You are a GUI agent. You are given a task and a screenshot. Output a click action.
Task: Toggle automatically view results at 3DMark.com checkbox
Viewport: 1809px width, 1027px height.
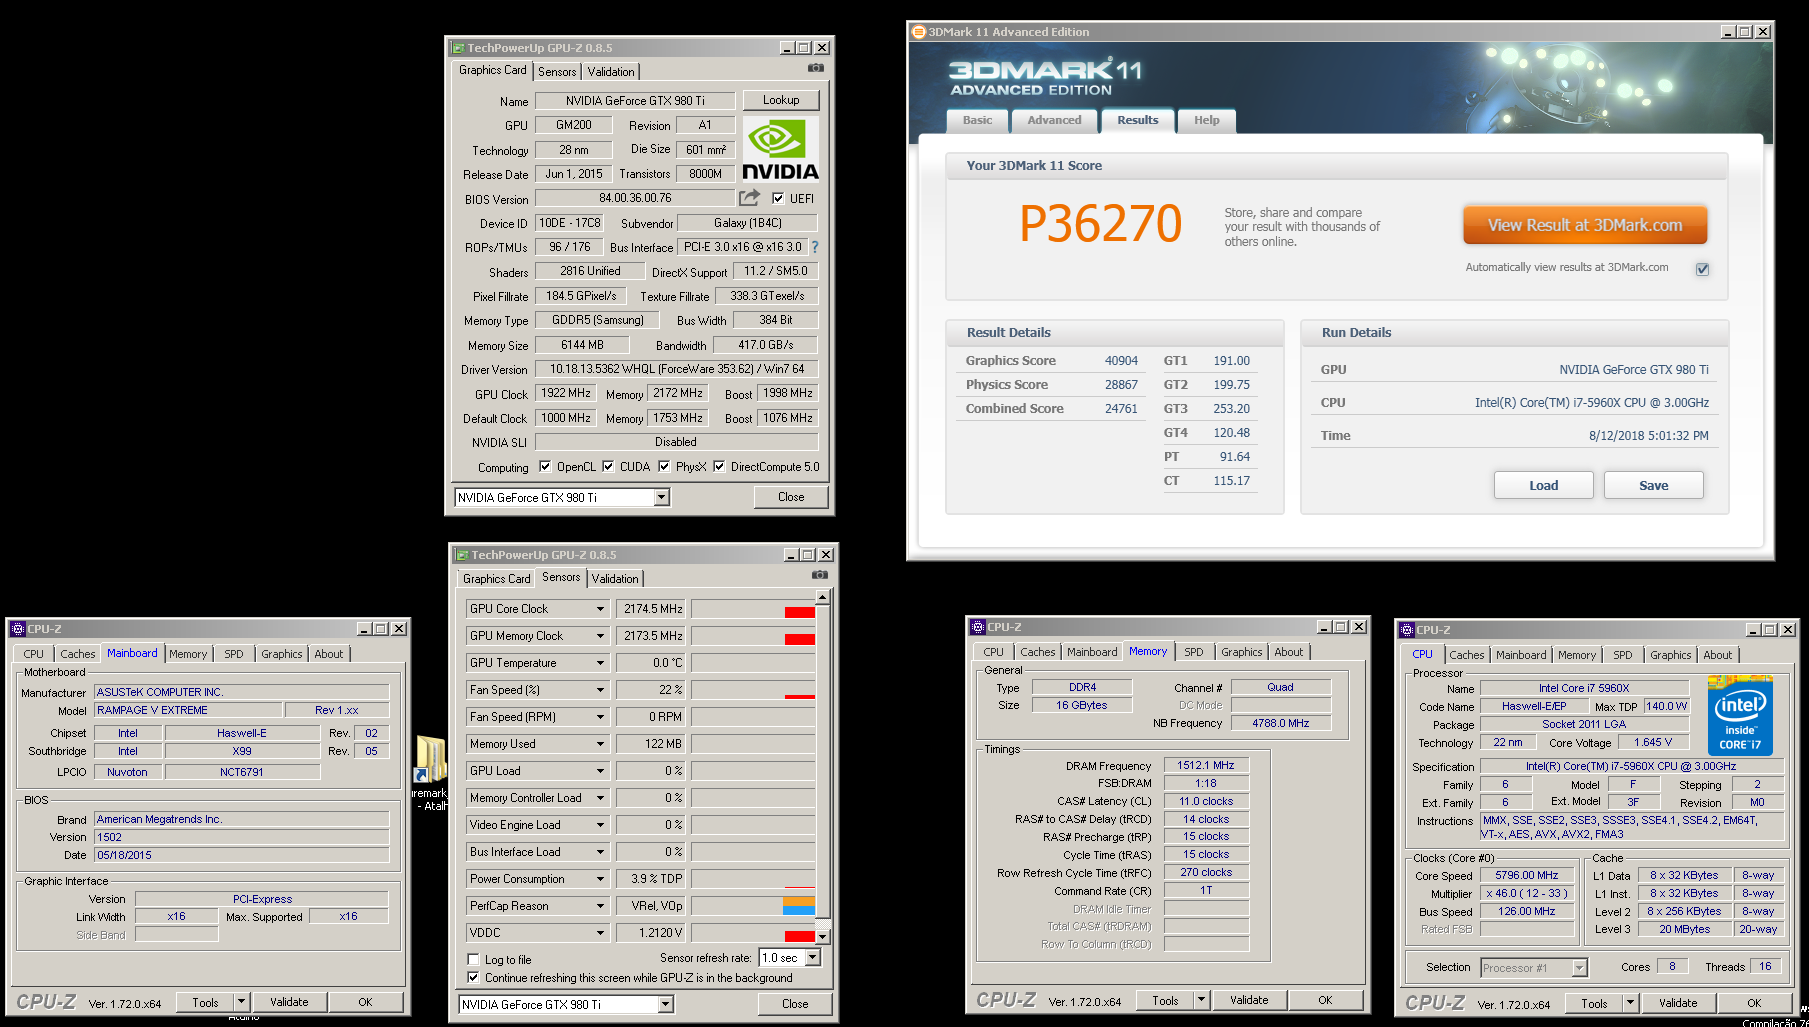[1702, 268]
